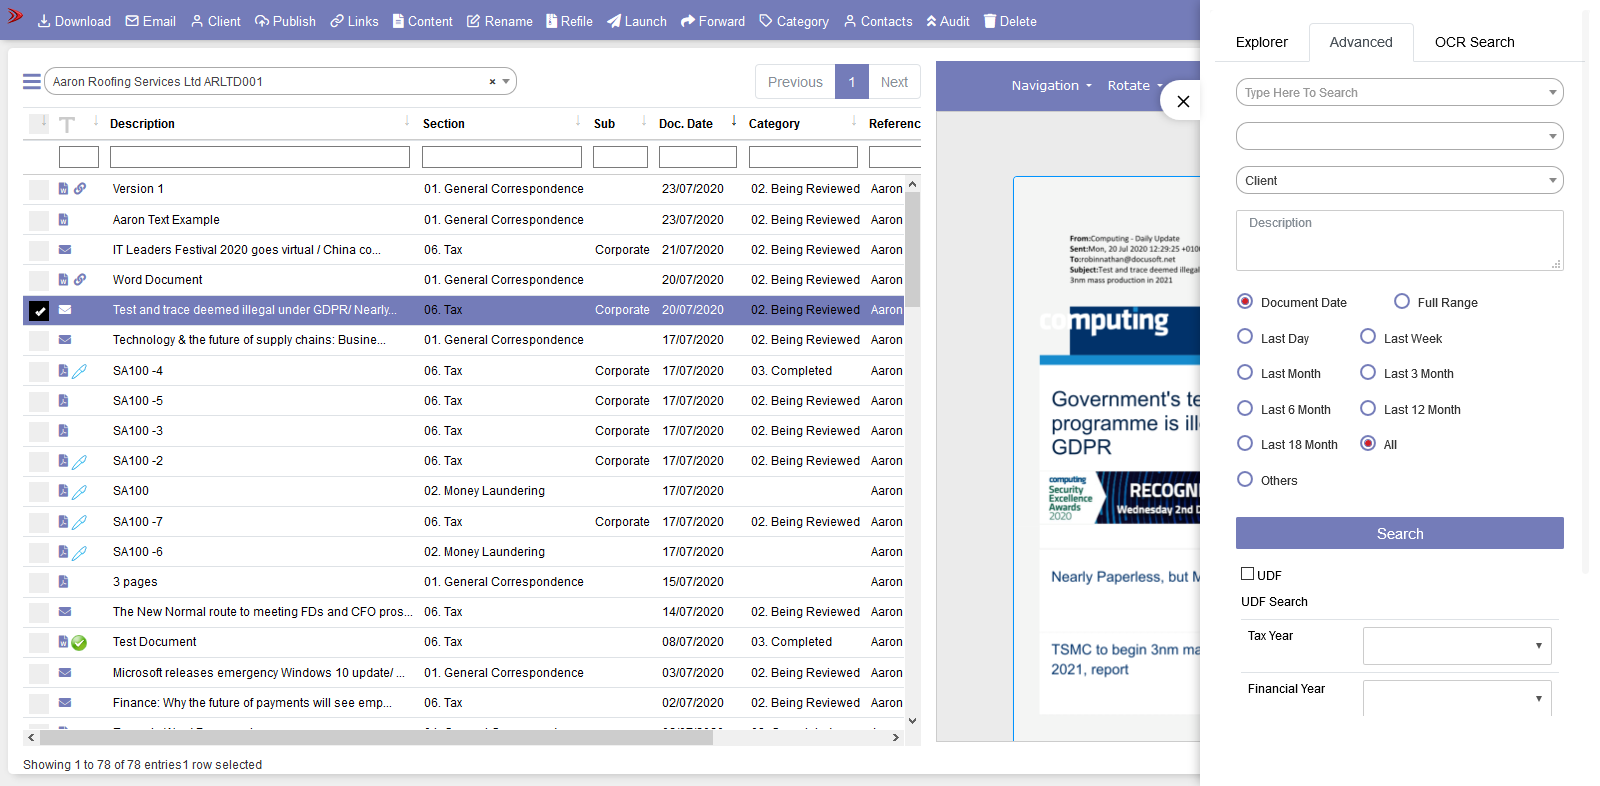1600x786 pixels.
Task: Click the Email toolbar icon
Action: (150, 21)
